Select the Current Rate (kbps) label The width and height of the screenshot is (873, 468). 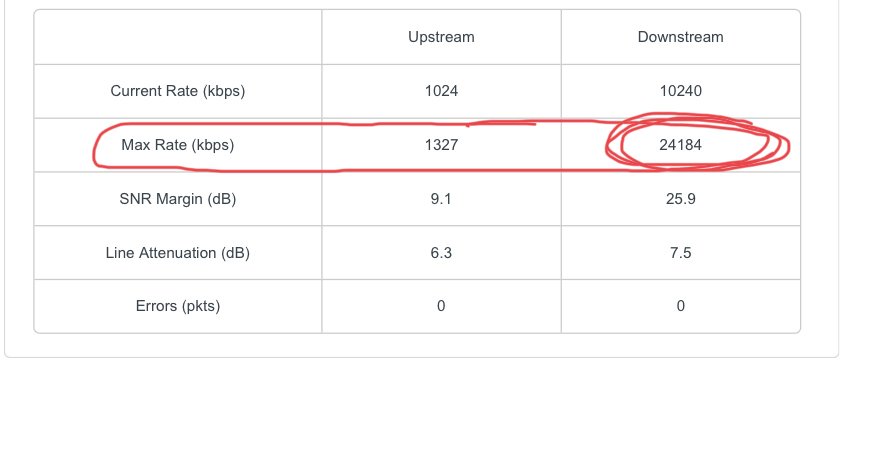tap(178, 91)
